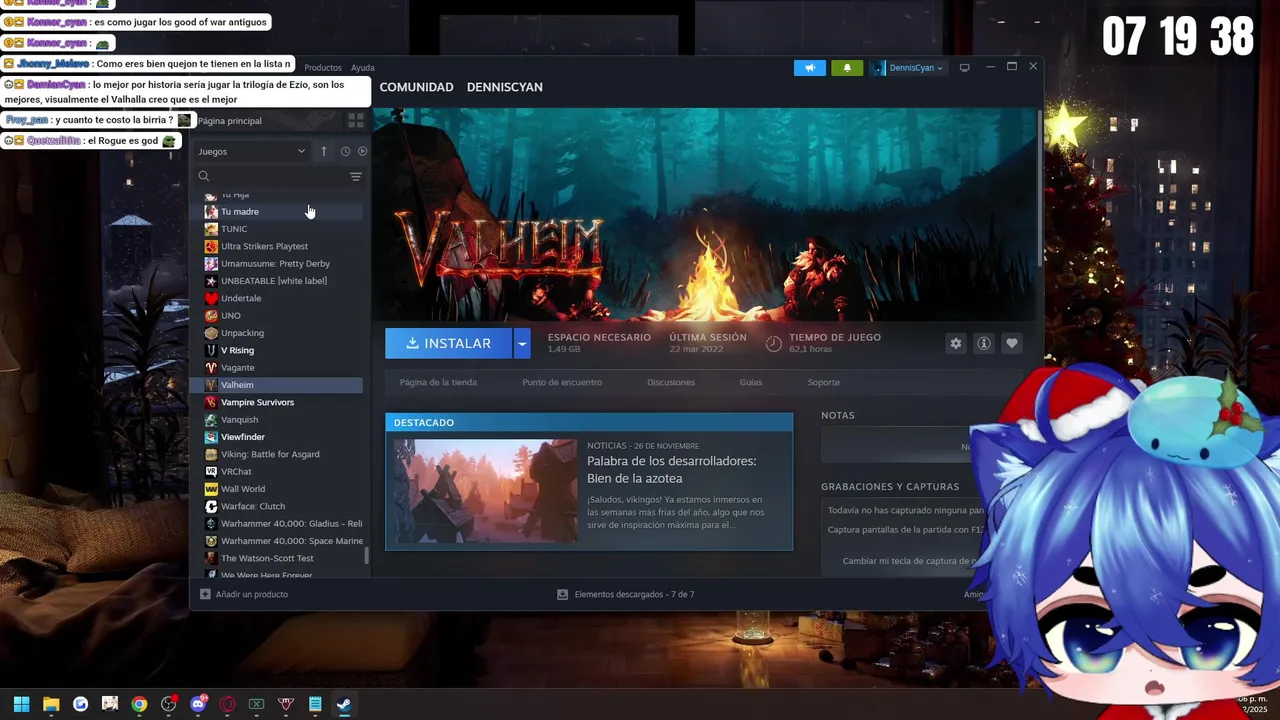Select Tu madre in game list
The height and width of the screenshot is (720, 1280).
tap(276, 211)
